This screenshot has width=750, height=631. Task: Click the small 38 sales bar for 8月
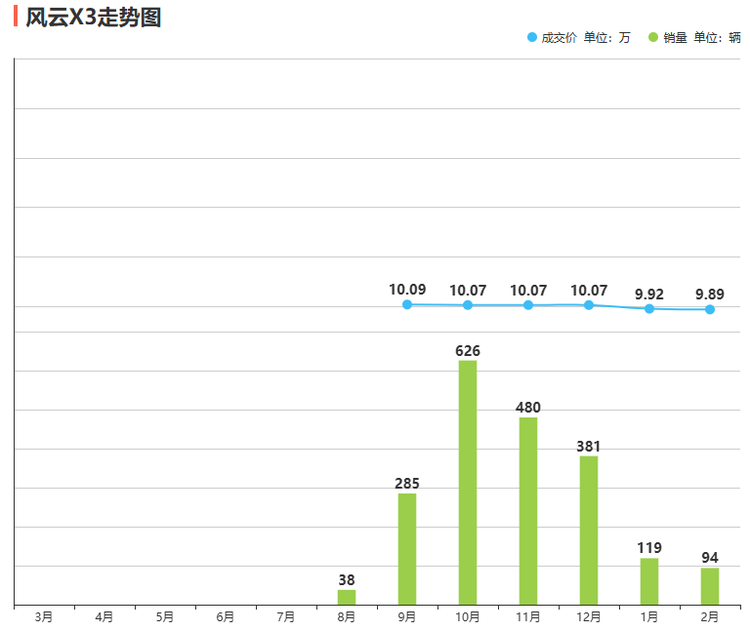(x=346, y=597)
